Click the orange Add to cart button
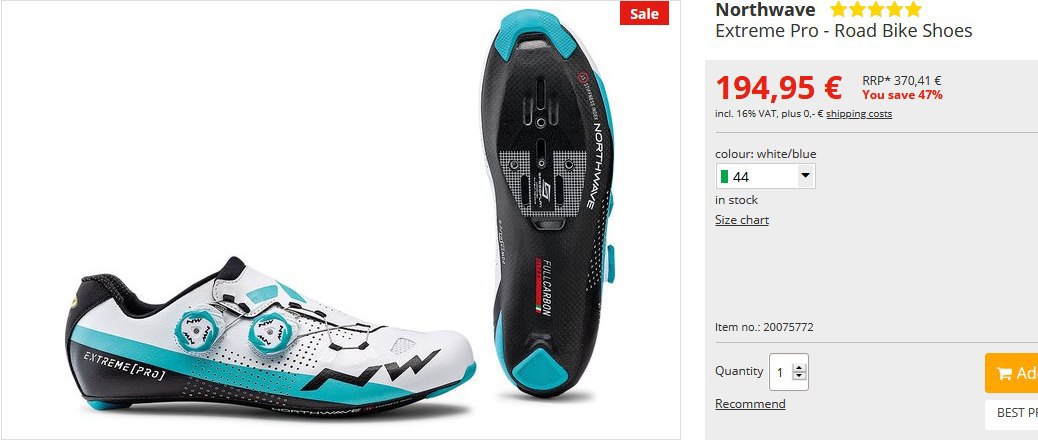Image resolution: width=1038 pixels, height=440 pixels. (x=1012, y=373)
